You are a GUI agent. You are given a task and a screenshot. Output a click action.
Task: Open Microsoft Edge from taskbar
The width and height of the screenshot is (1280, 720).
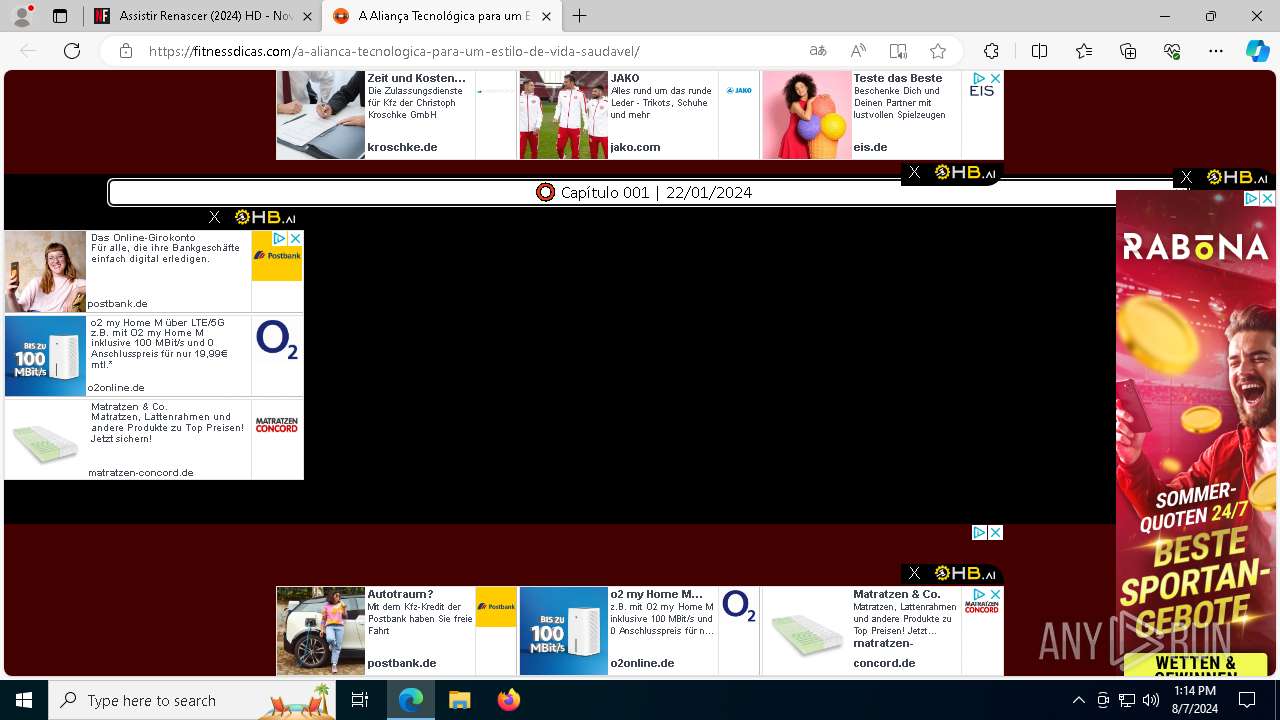click(x=411, y=700)
